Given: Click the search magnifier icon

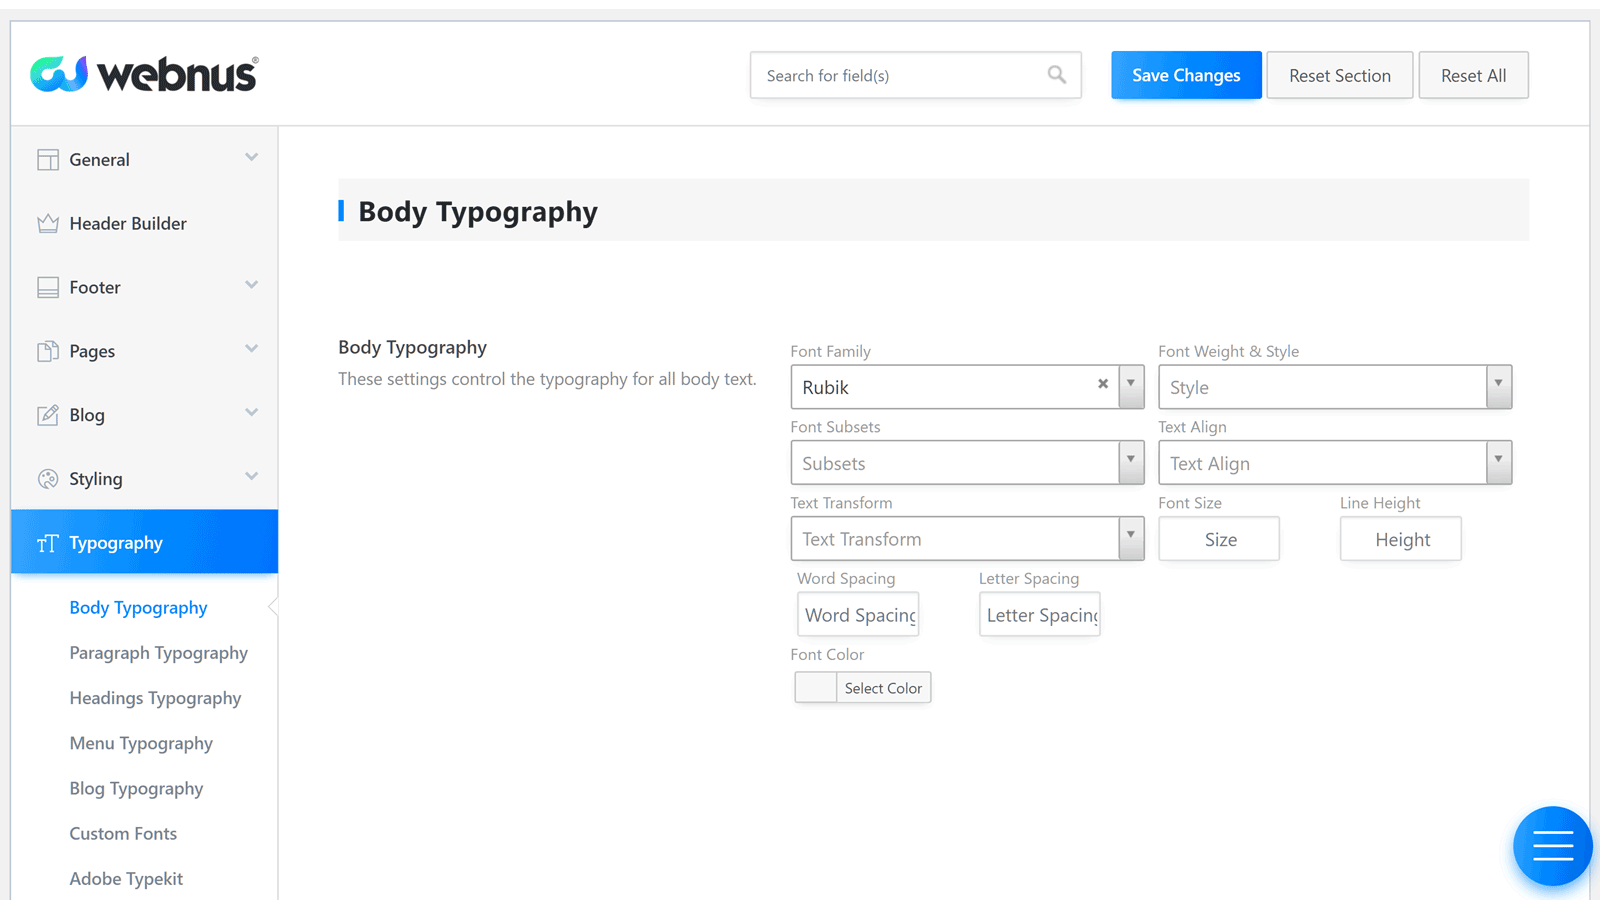Looking at the screenshot, I should pyautogui.click(x=1056, y=75).
